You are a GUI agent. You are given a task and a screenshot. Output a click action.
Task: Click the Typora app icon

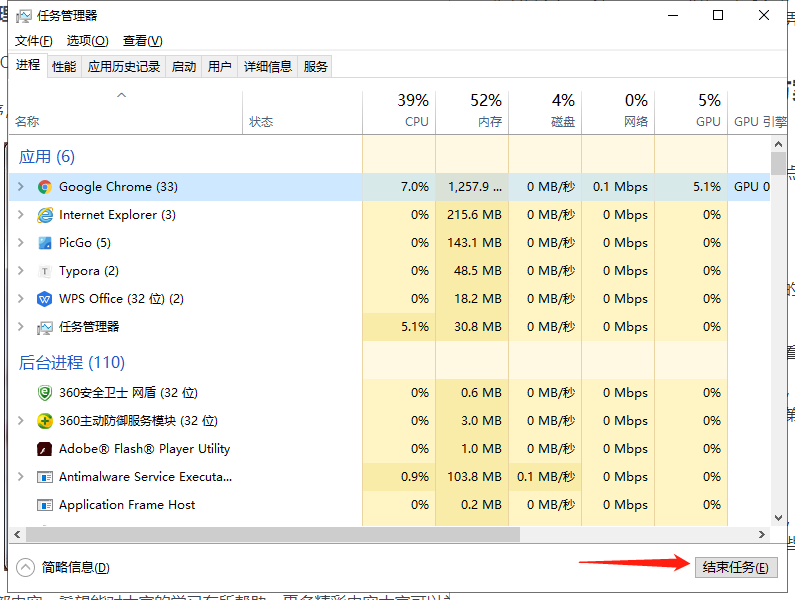45,271
